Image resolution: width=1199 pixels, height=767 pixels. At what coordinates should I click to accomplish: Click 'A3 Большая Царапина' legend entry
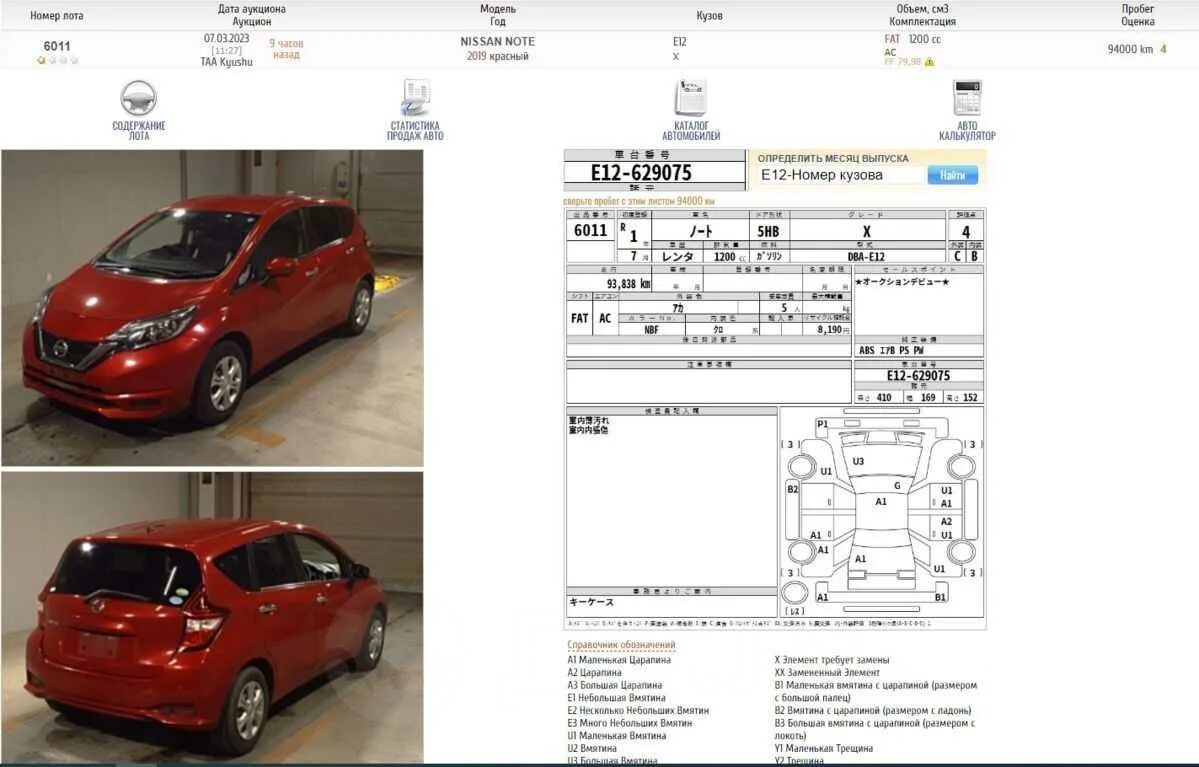click(615, 685)
